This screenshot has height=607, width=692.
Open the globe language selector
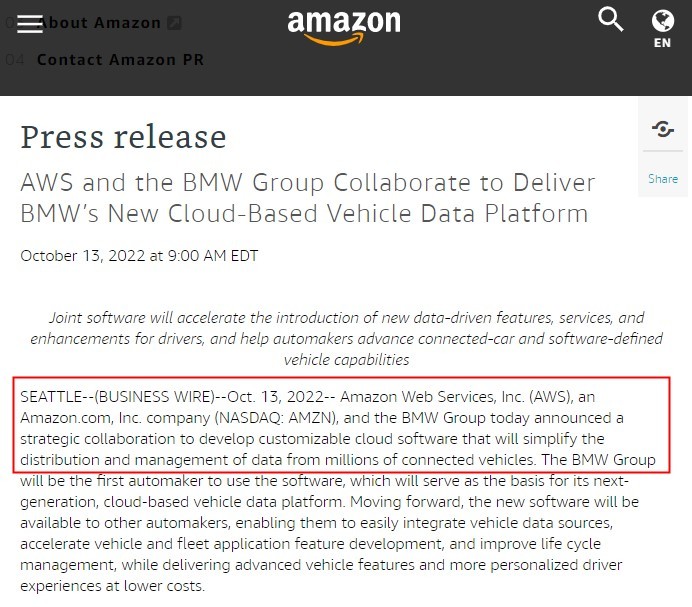pyautogui.click(x=662, y=21)
